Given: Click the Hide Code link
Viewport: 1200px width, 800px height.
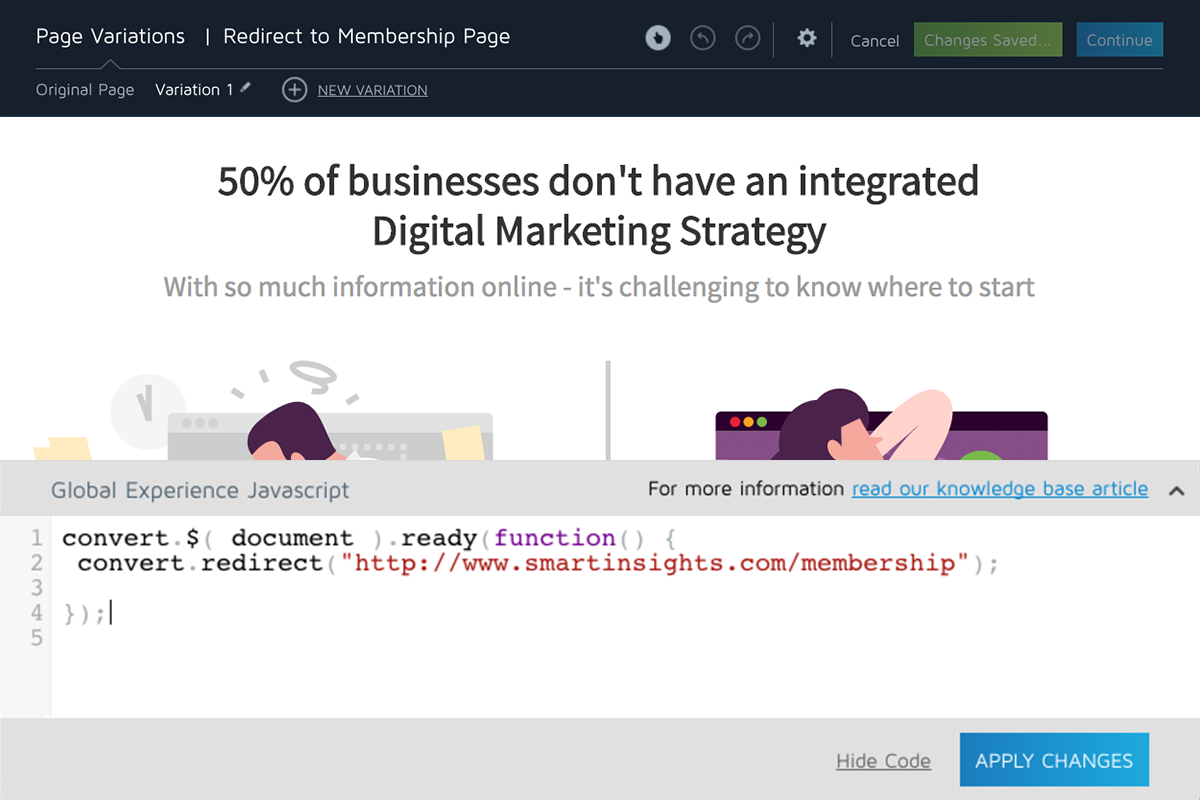Looking at the screenshot, I should (883, 761).
